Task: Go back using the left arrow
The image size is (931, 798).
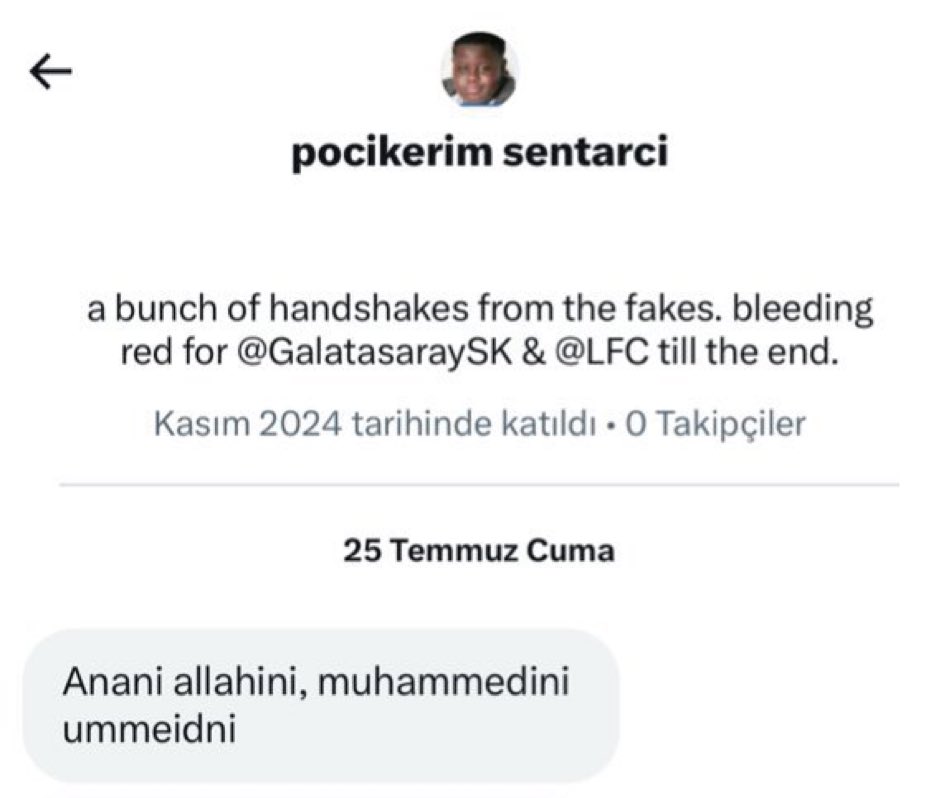Action: (x=51, y=71)
